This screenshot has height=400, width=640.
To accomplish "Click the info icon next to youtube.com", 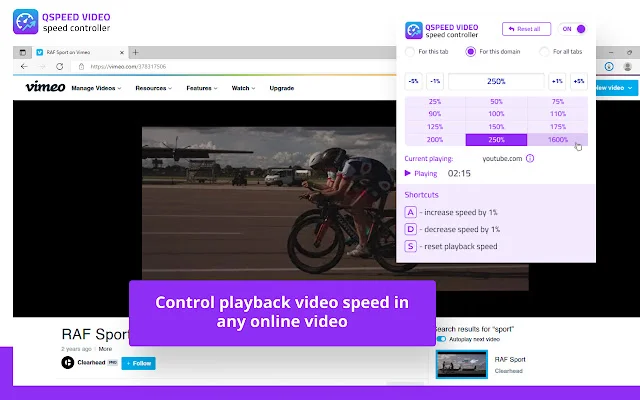I will [530, 158].
